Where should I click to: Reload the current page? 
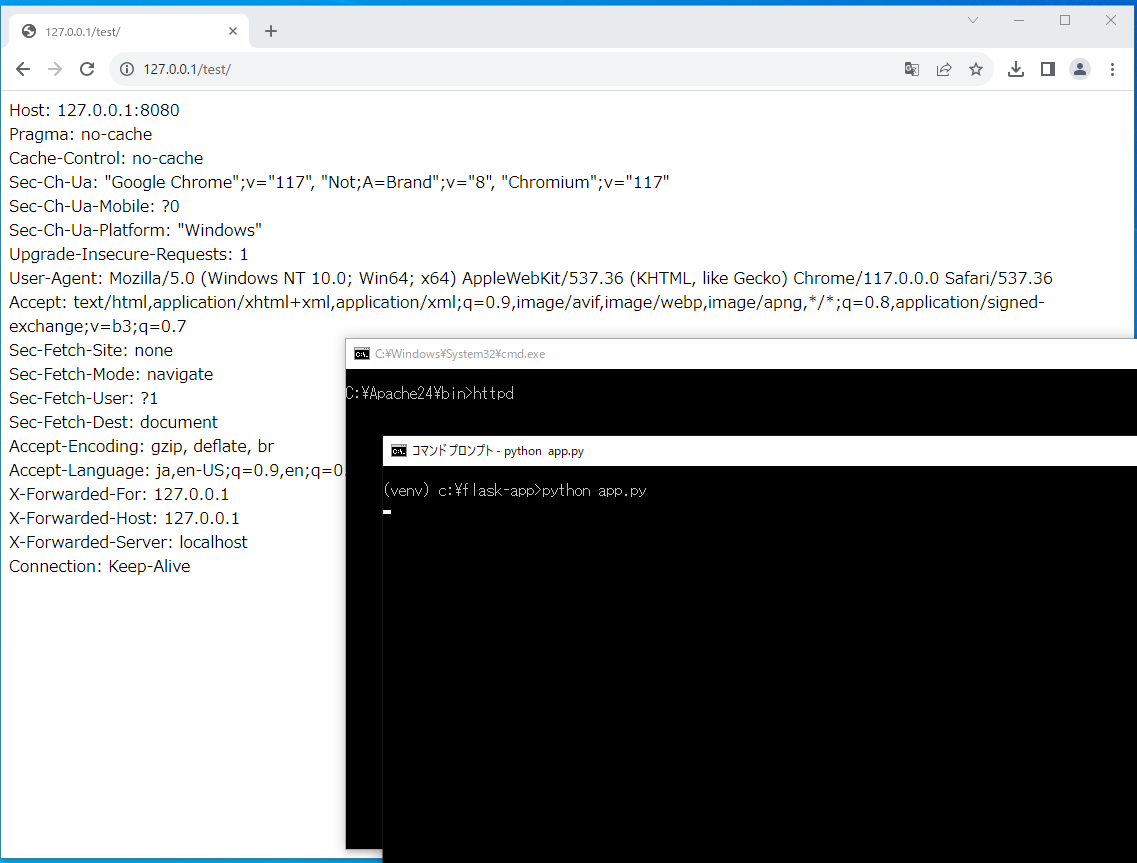point(87,69)
